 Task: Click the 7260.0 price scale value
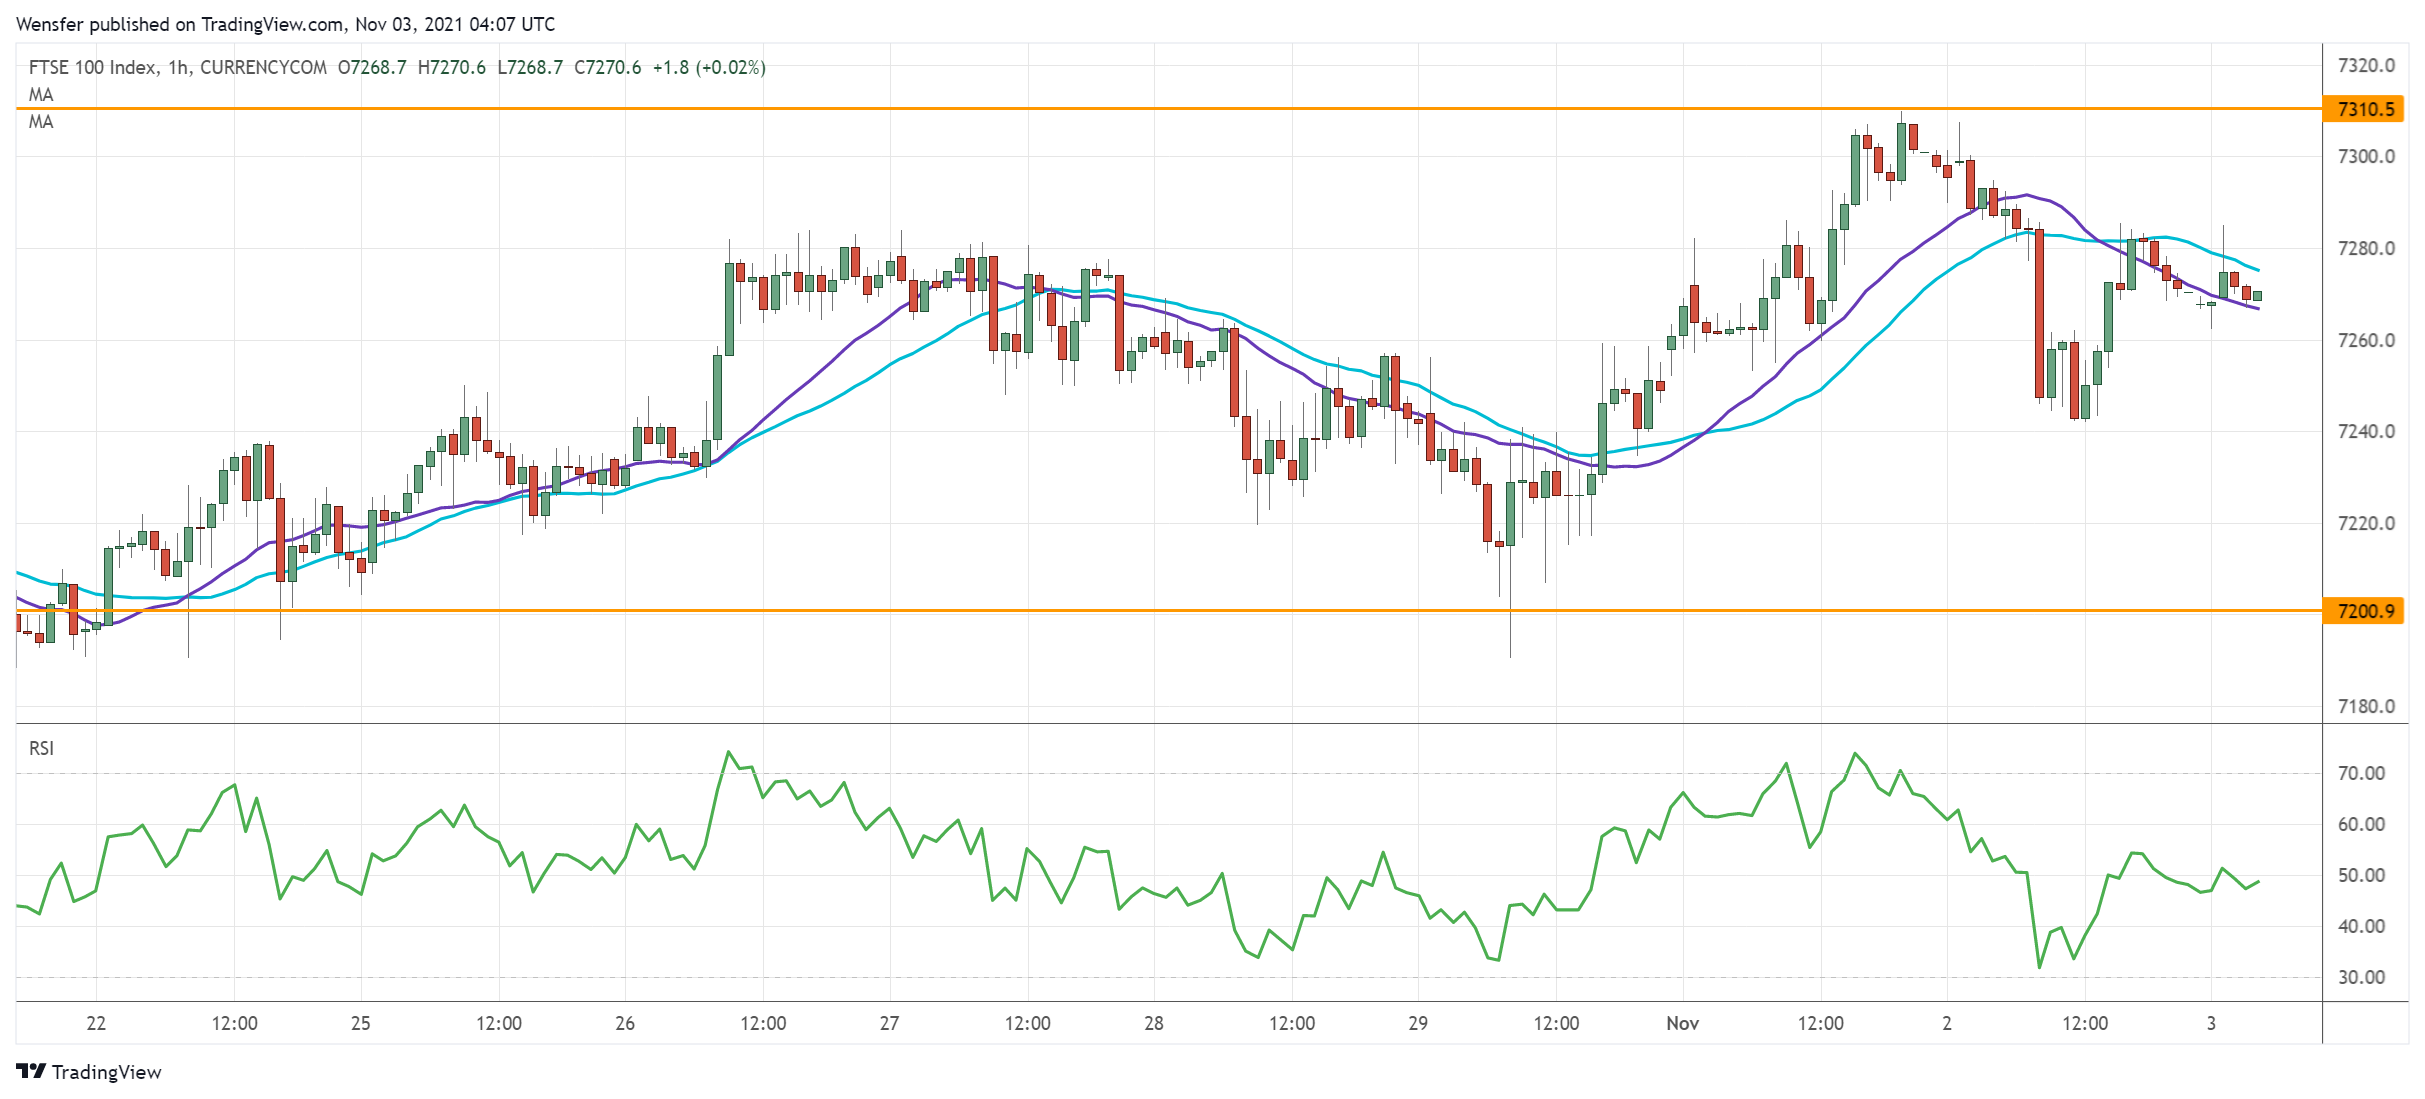coord(2365,340)
